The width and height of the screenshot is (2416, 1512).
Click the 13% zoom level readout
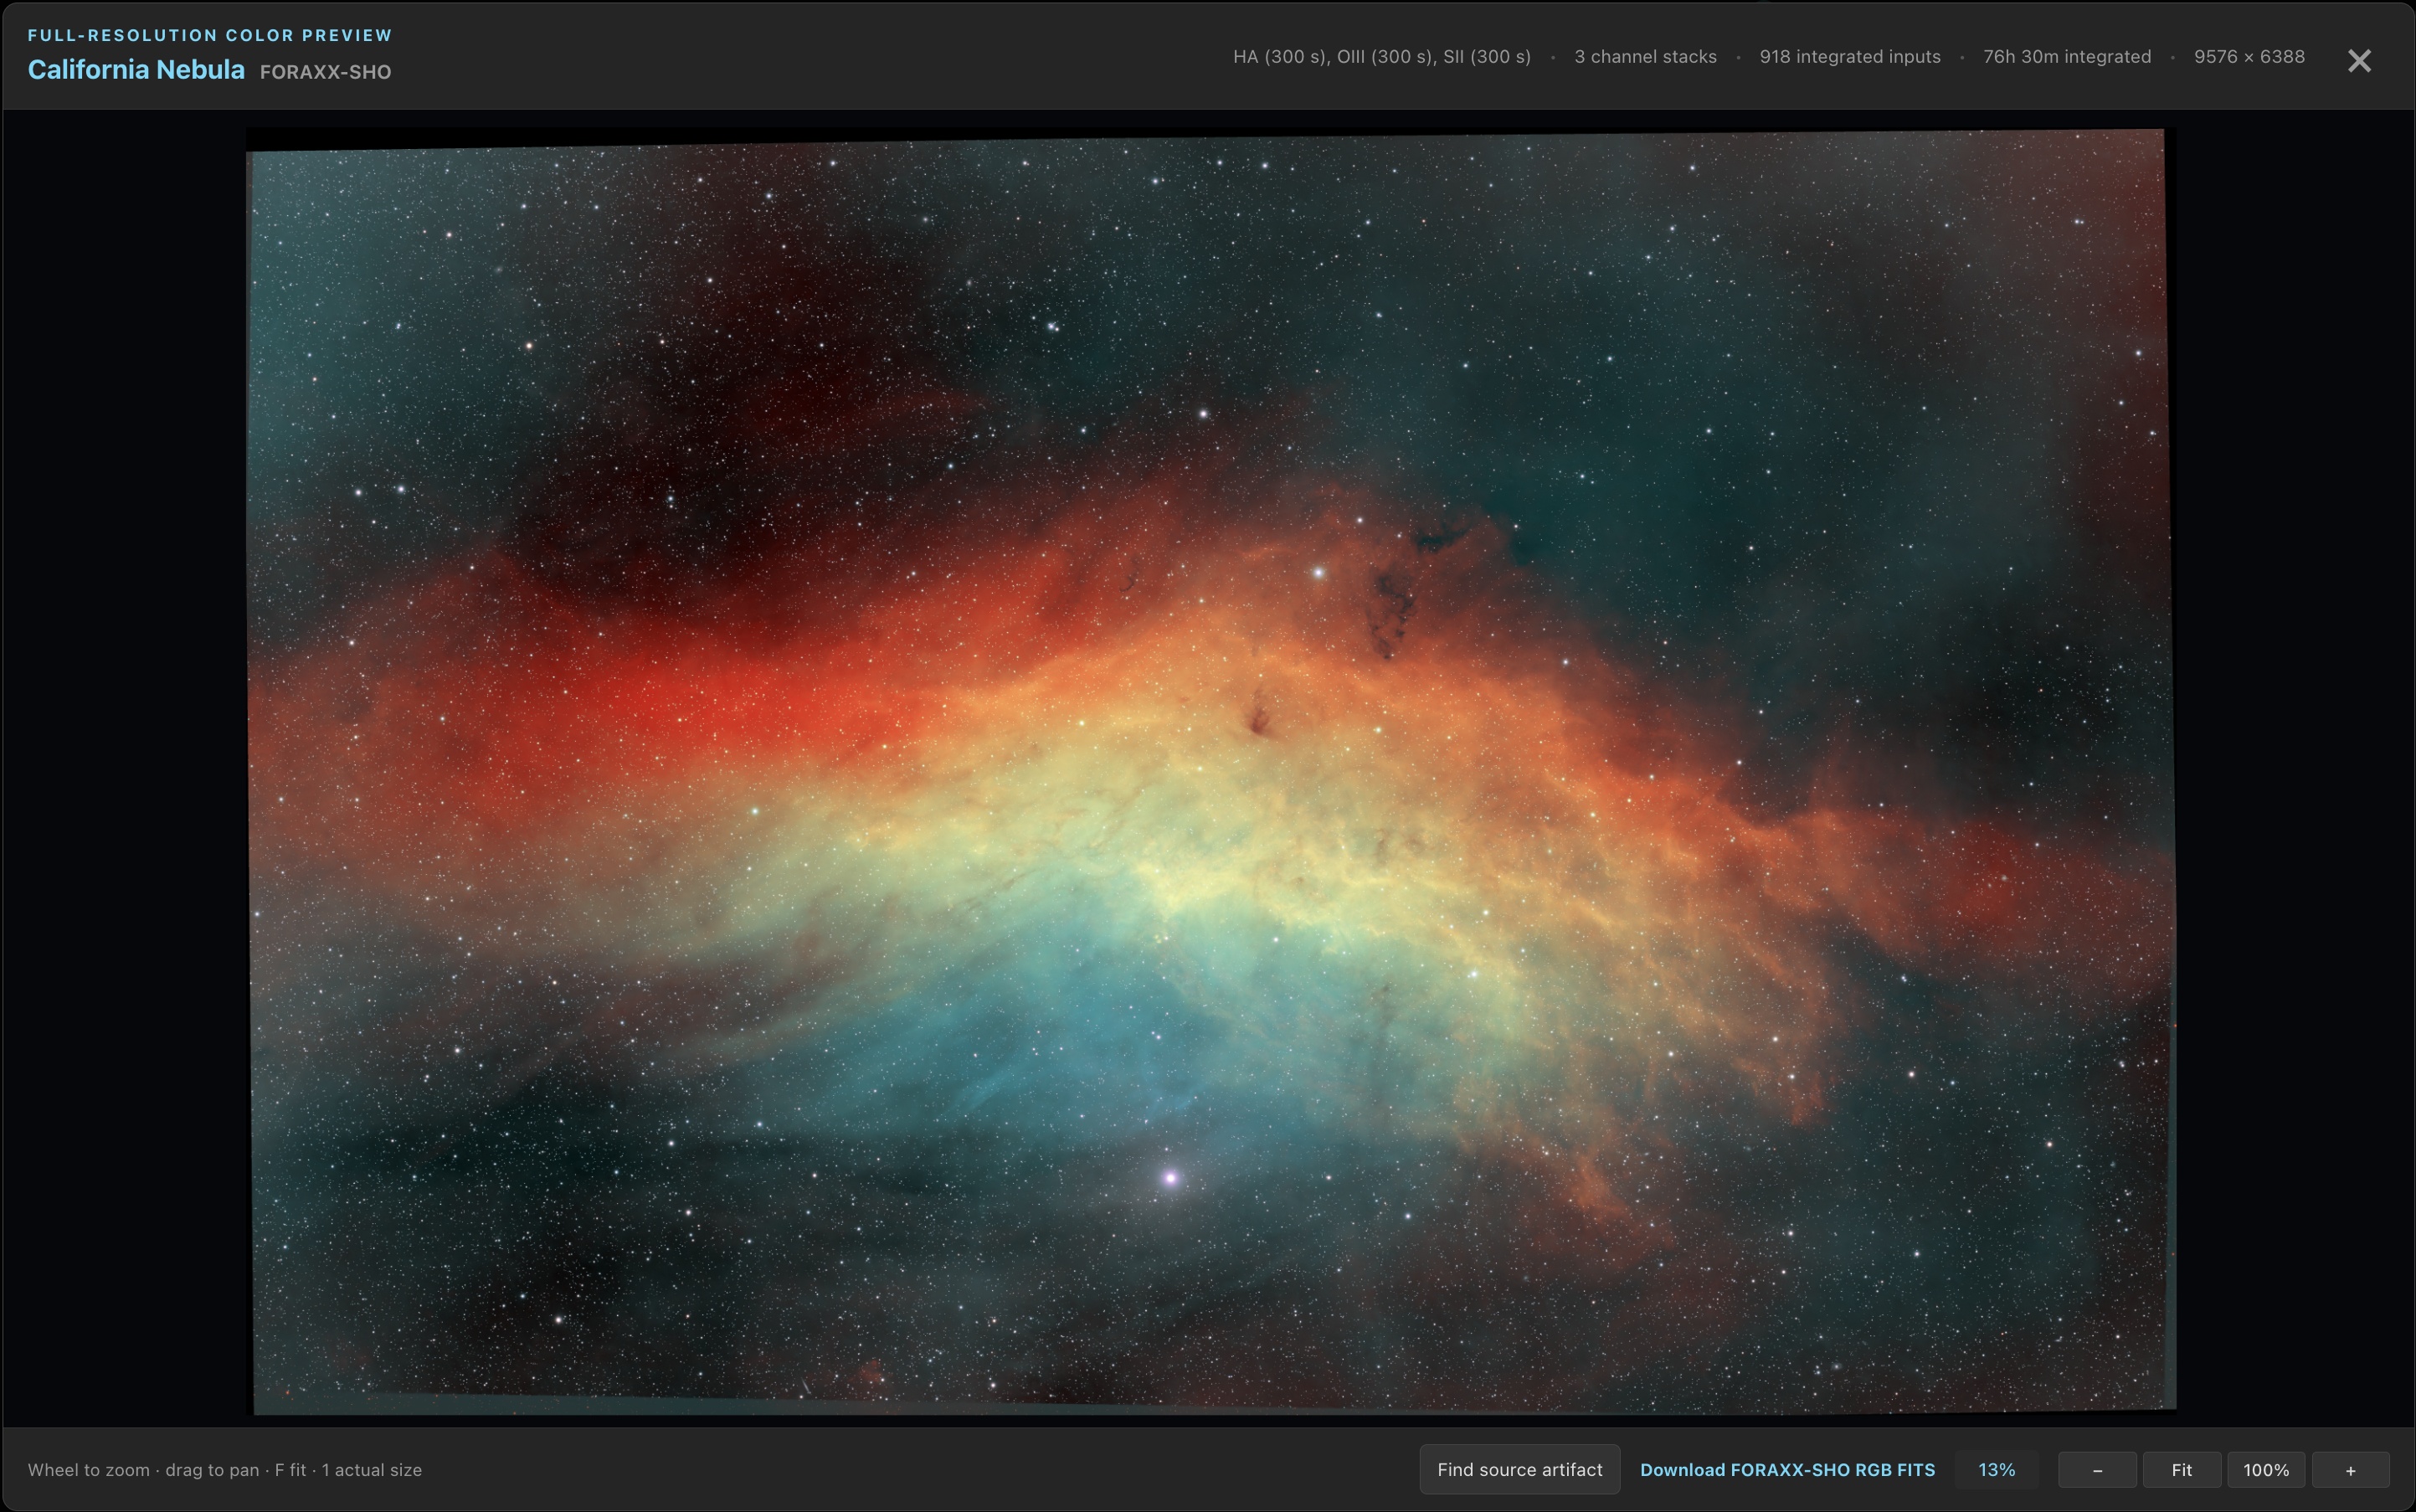point(1996,1469)
